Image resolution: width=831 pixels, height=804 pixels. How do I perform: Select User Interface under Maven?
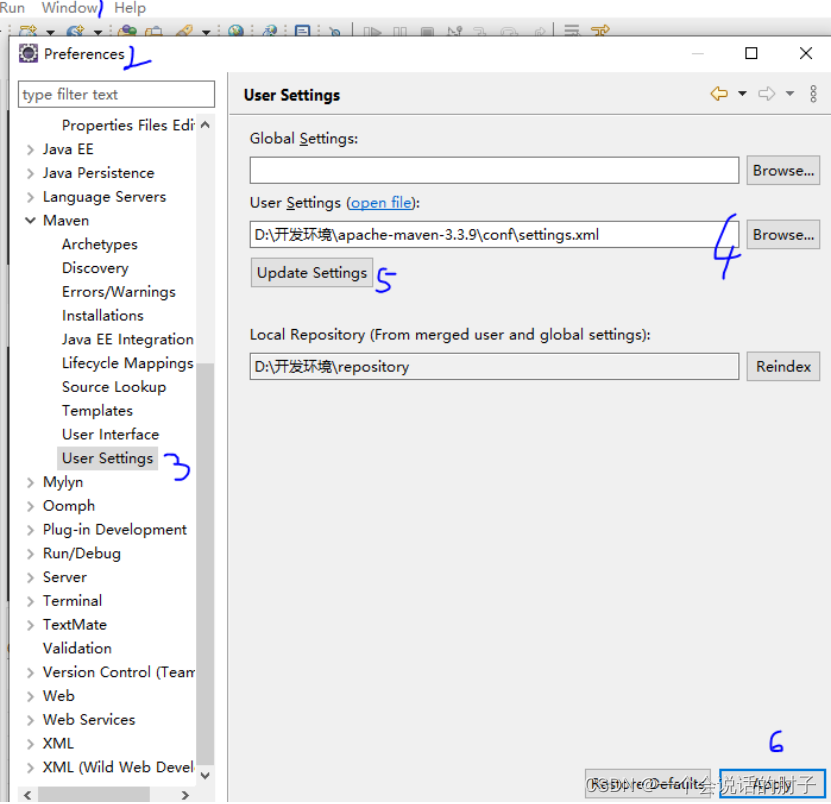[x=110, y=435]
